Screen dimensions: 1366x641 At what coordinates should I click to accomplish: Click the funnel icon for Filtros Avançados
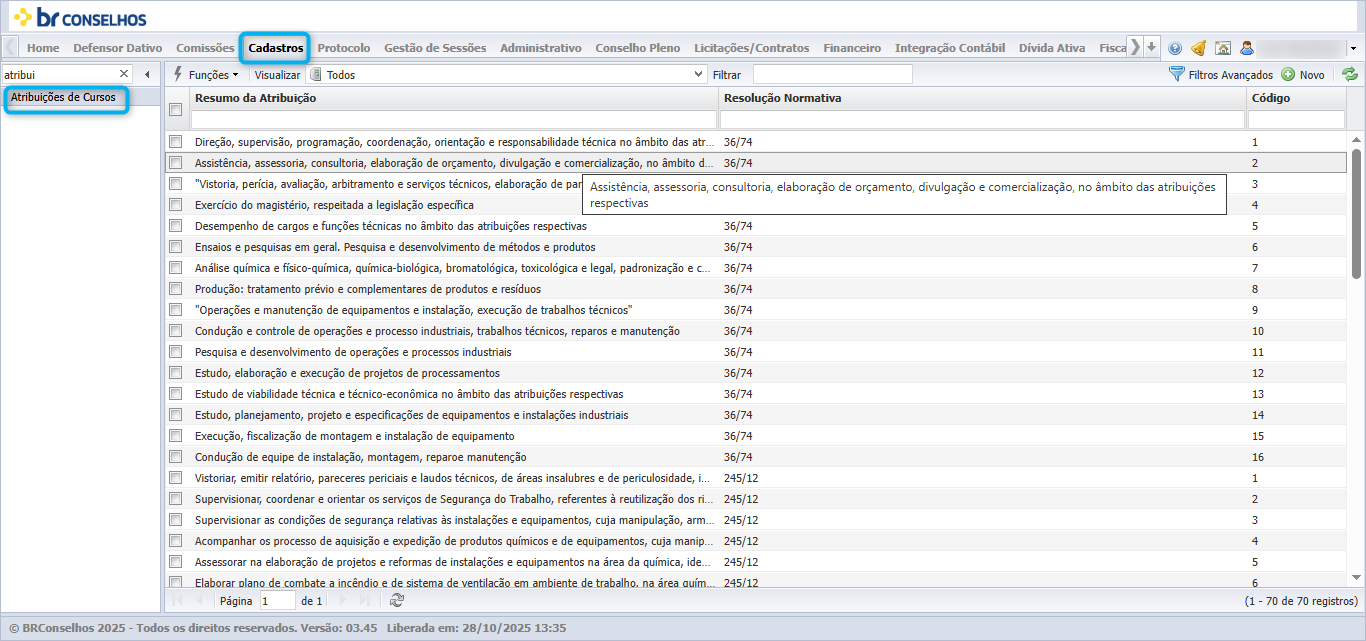point(1177,74)
